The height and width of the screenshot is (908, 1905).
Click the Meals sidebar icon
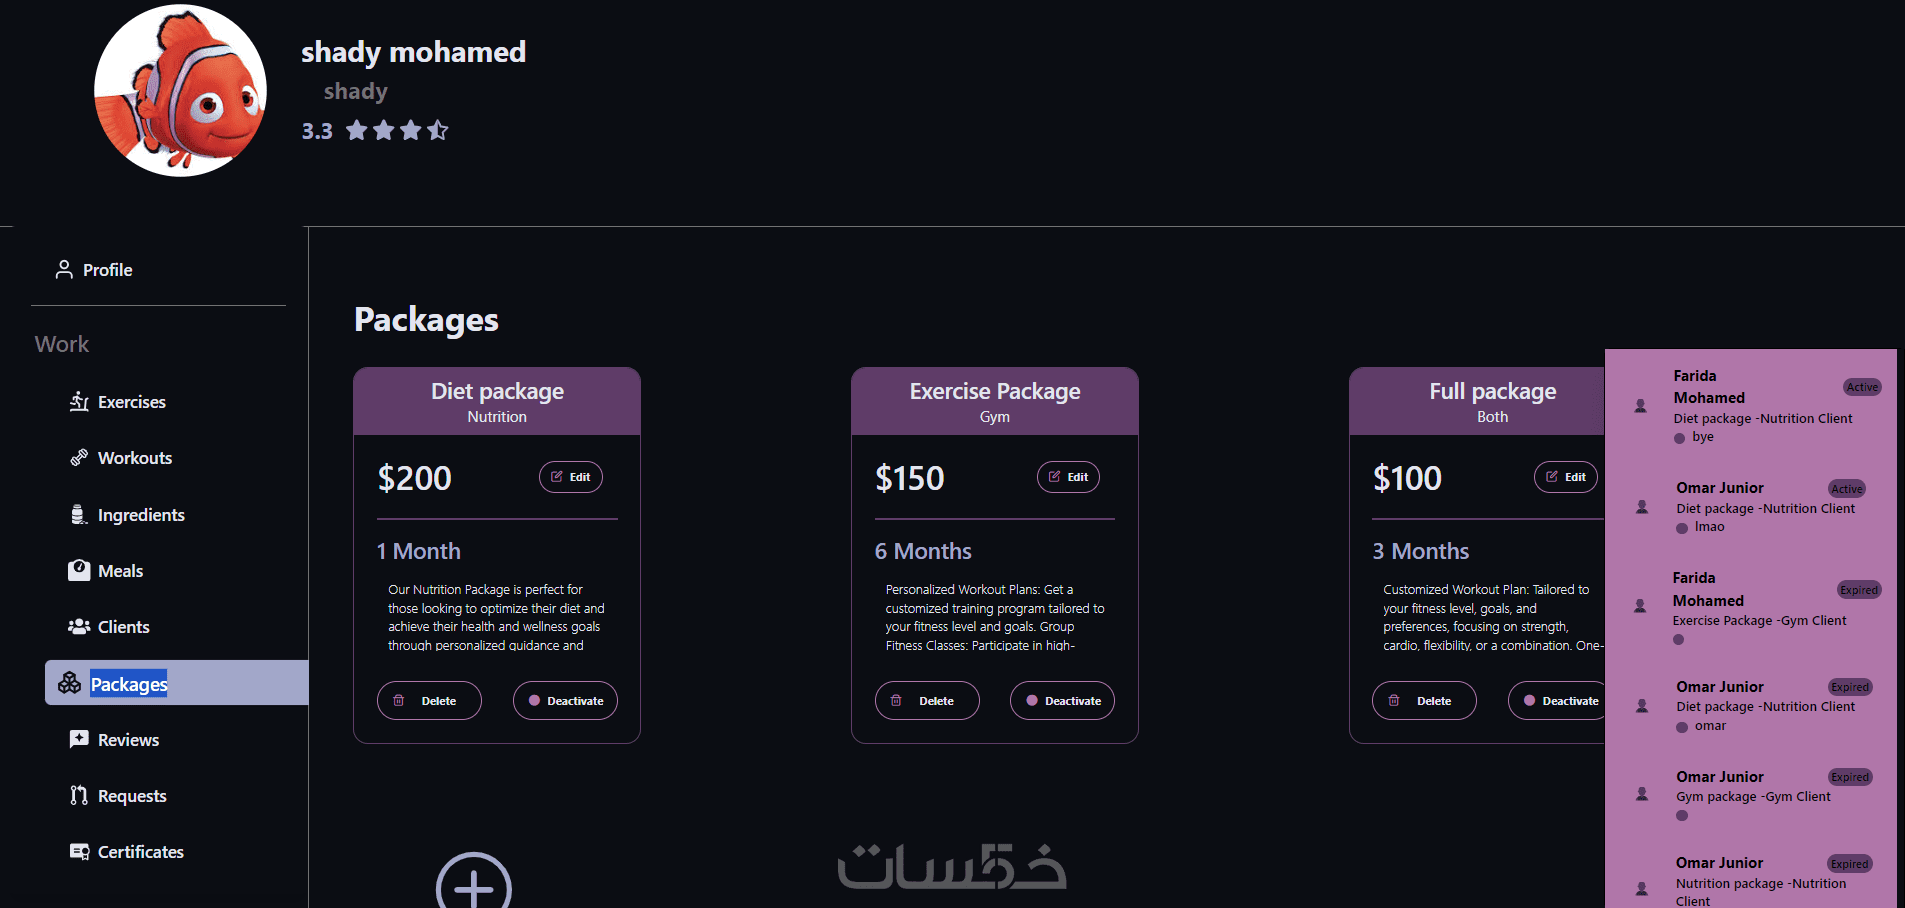pos(80,571)
